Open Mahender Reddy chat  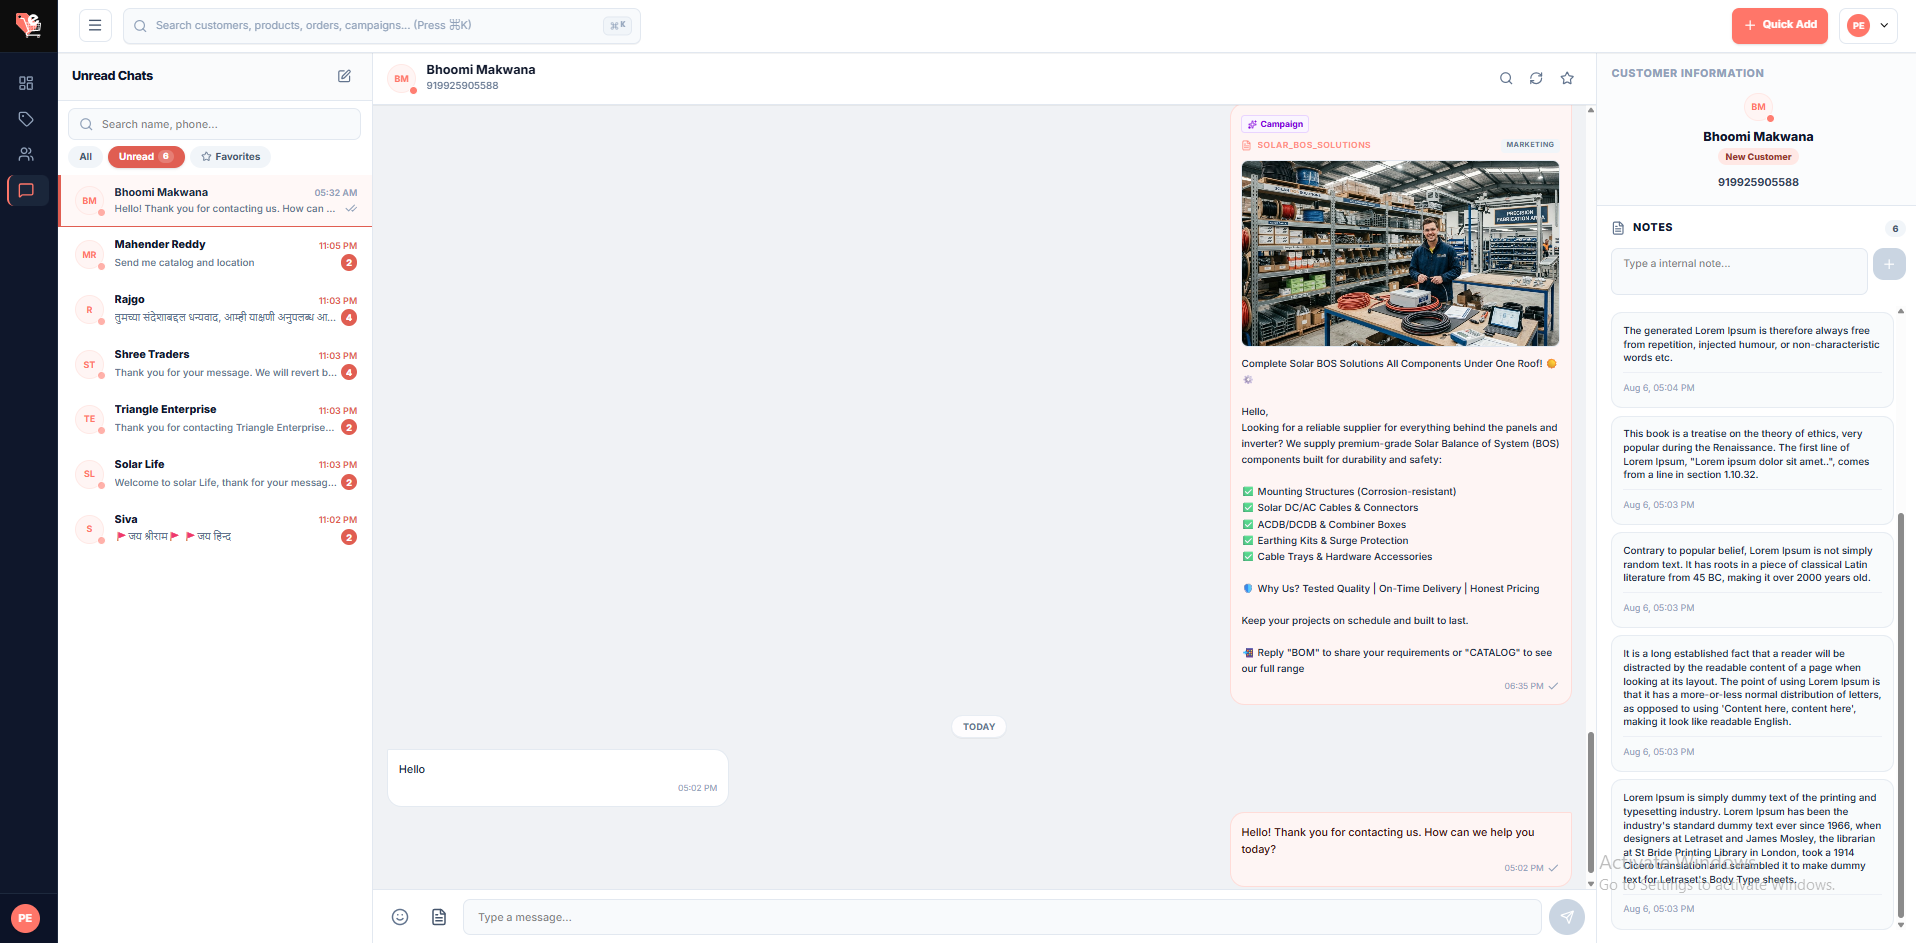(215, 254)
